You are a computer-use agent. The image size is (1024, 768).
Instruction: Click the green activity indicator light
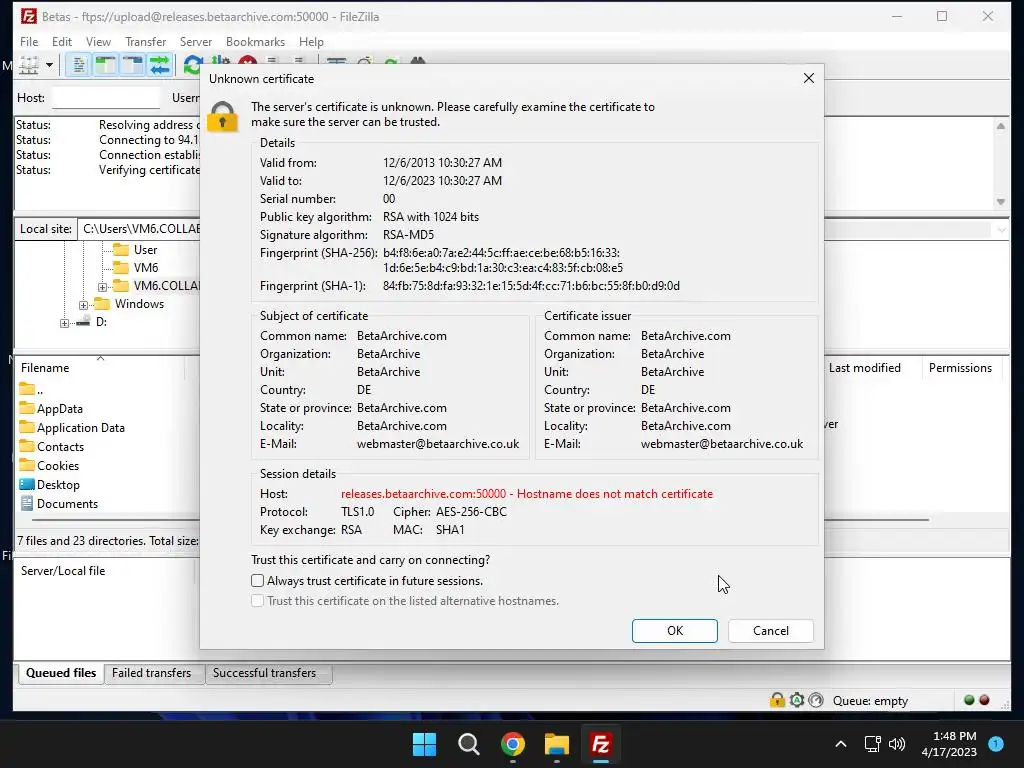pos(969,700)
